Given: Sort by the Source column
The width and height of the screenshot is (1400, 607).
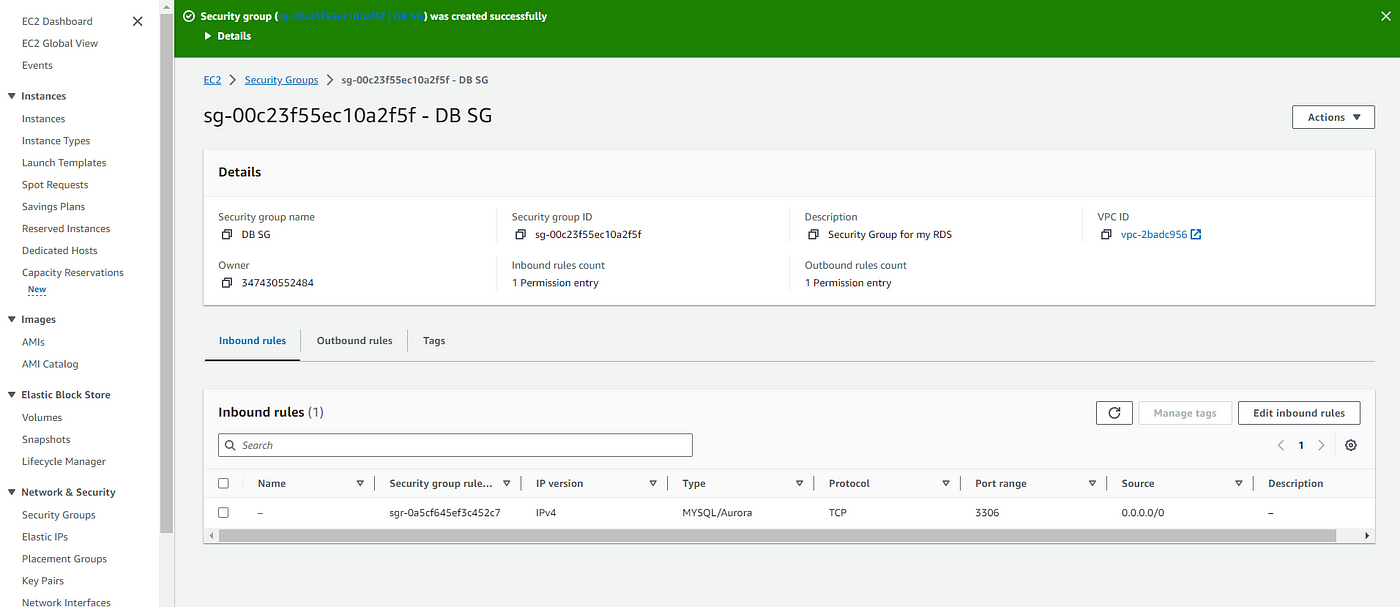Looking at the screenshot, I should tap(1239, 483).
